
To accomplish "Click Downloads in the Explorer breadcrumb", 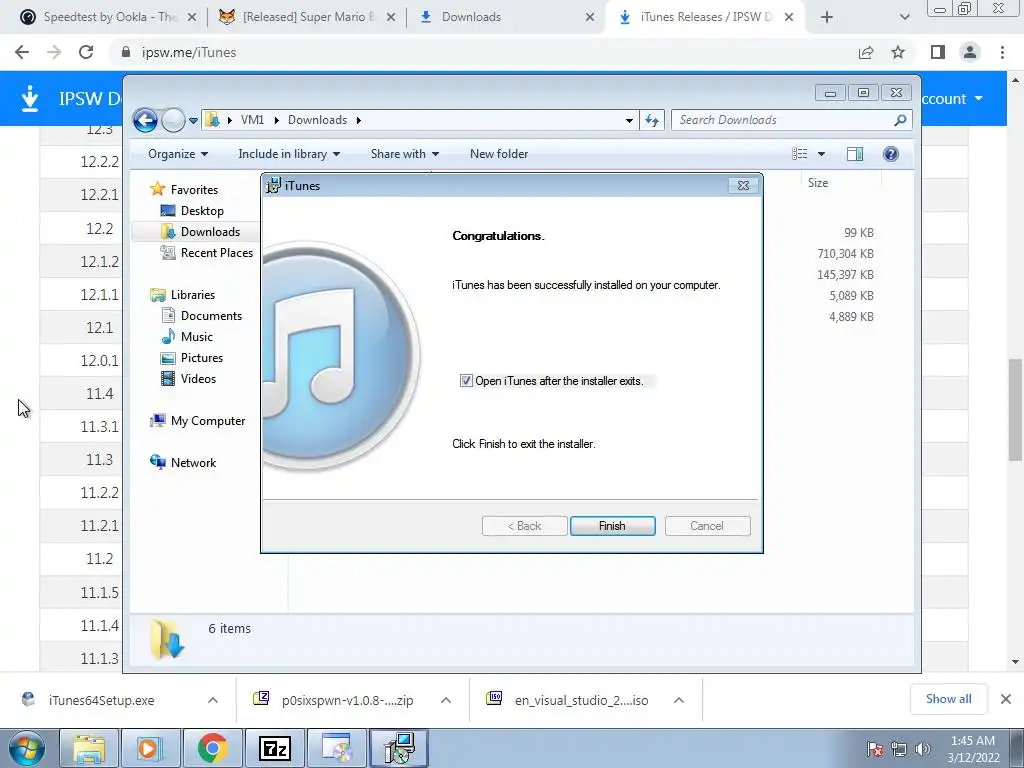I will [317, 120].
